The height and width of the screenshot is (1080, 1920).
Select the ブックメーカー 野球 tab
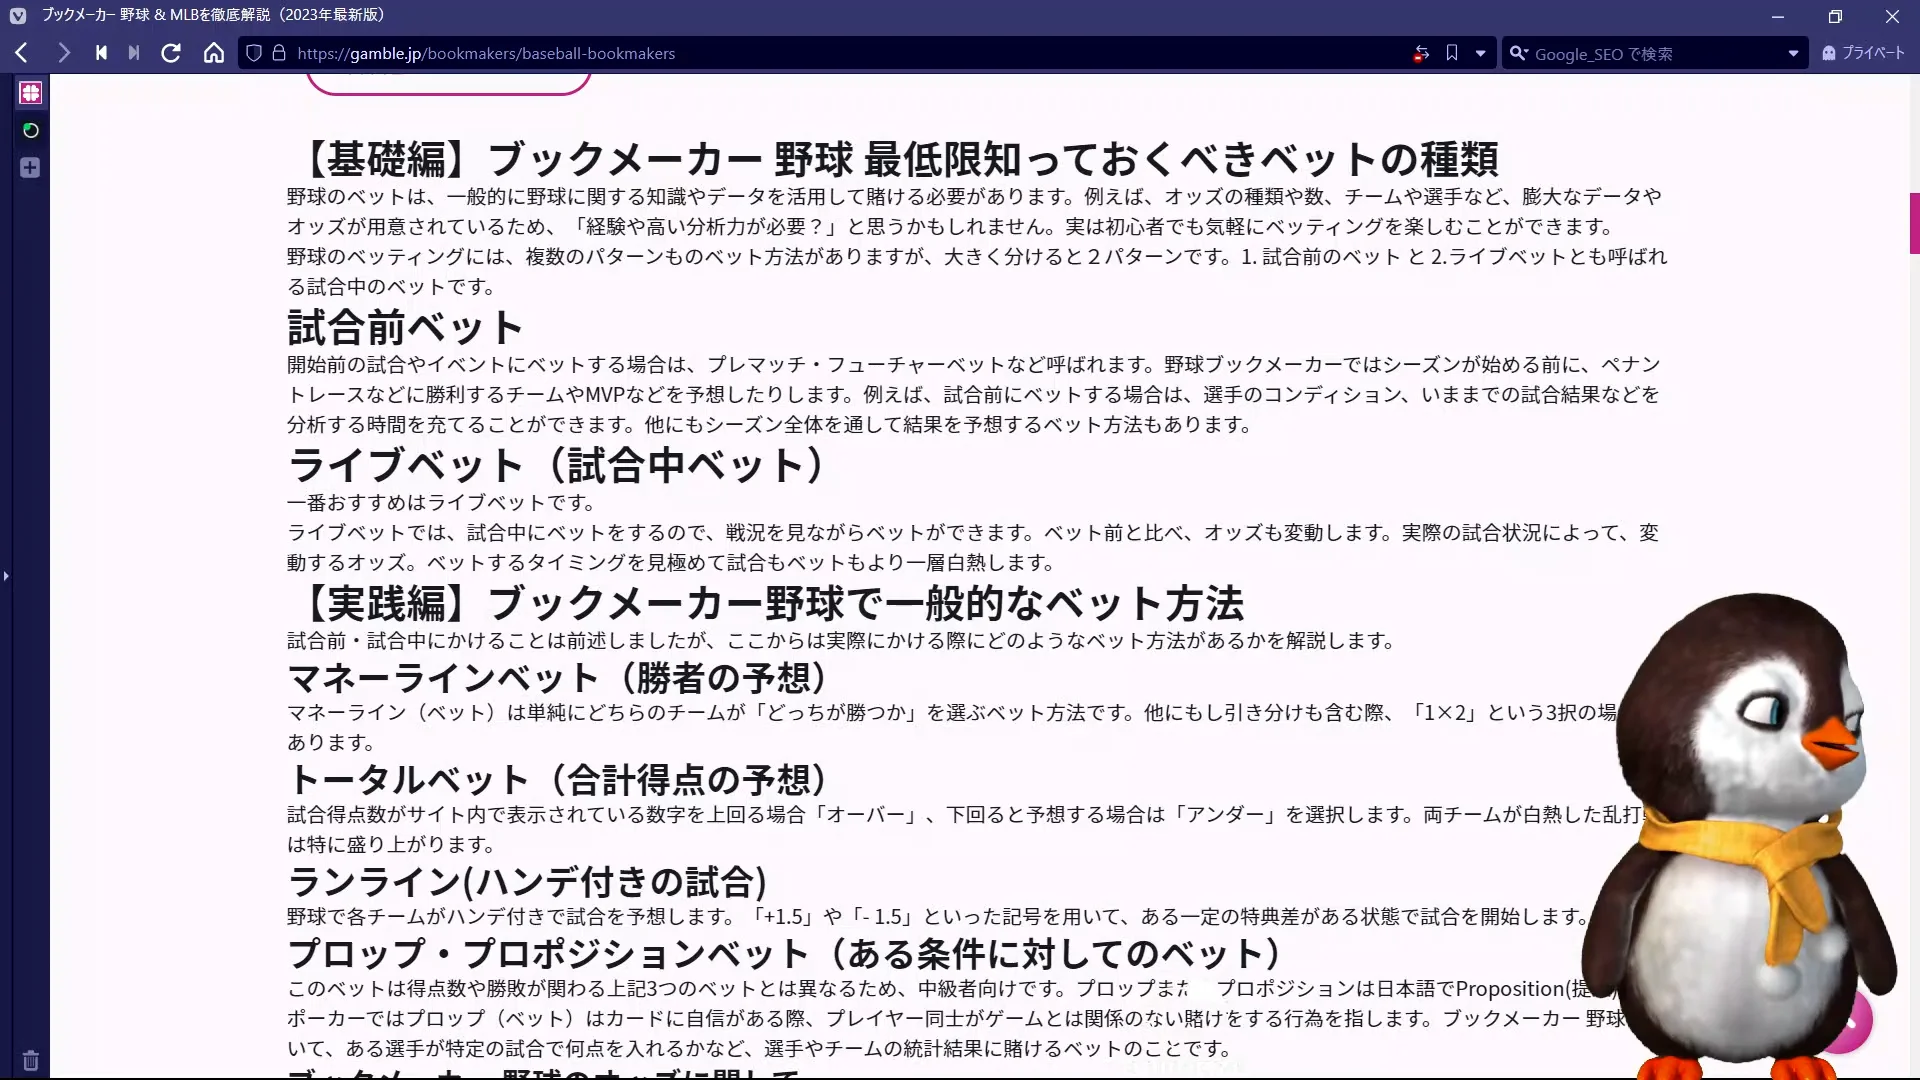(200, 15)
